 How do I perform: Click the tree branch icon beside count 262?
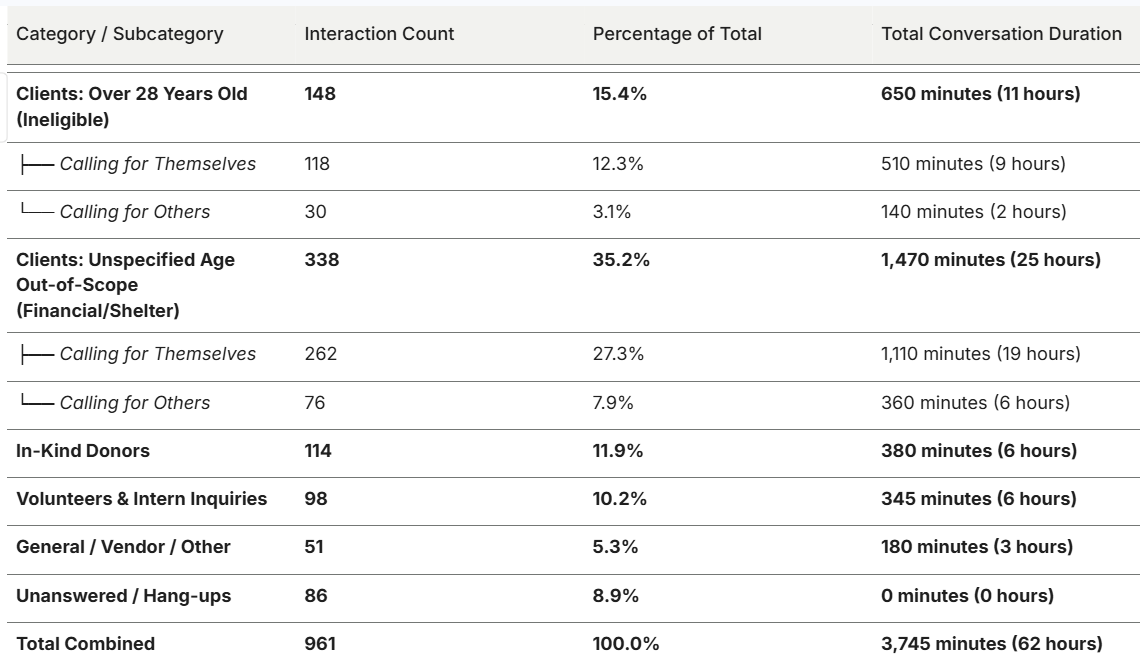(37, 355)
